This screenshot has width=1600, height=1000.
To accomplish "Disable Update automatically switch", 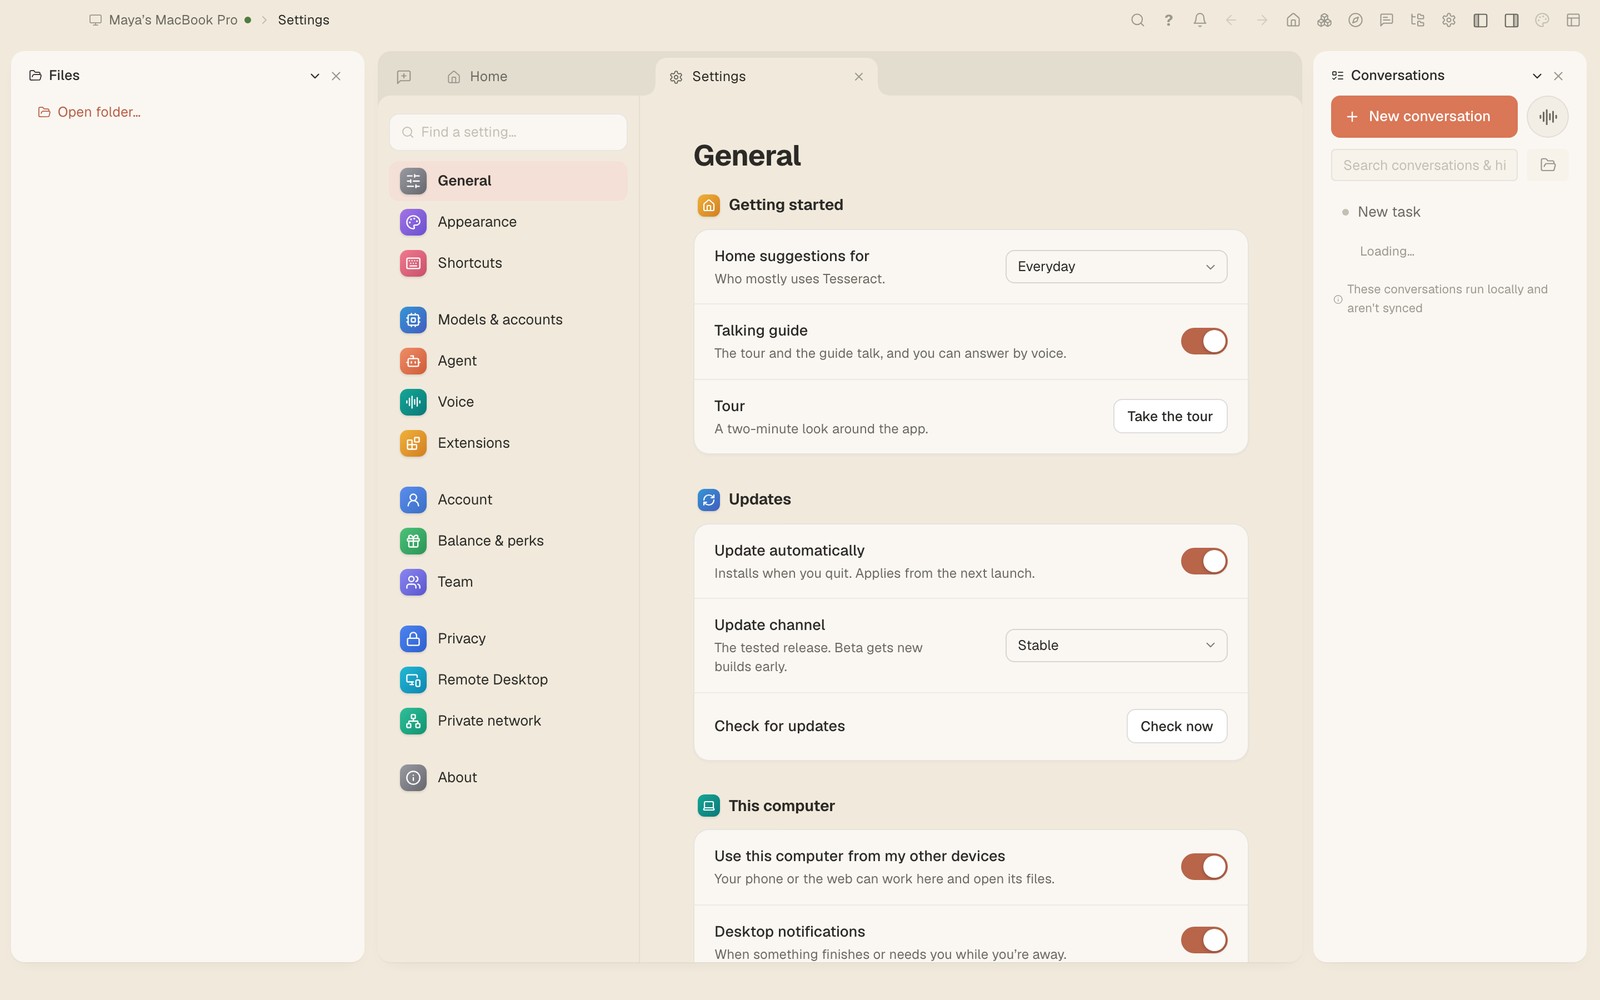I will point(1204,561).
